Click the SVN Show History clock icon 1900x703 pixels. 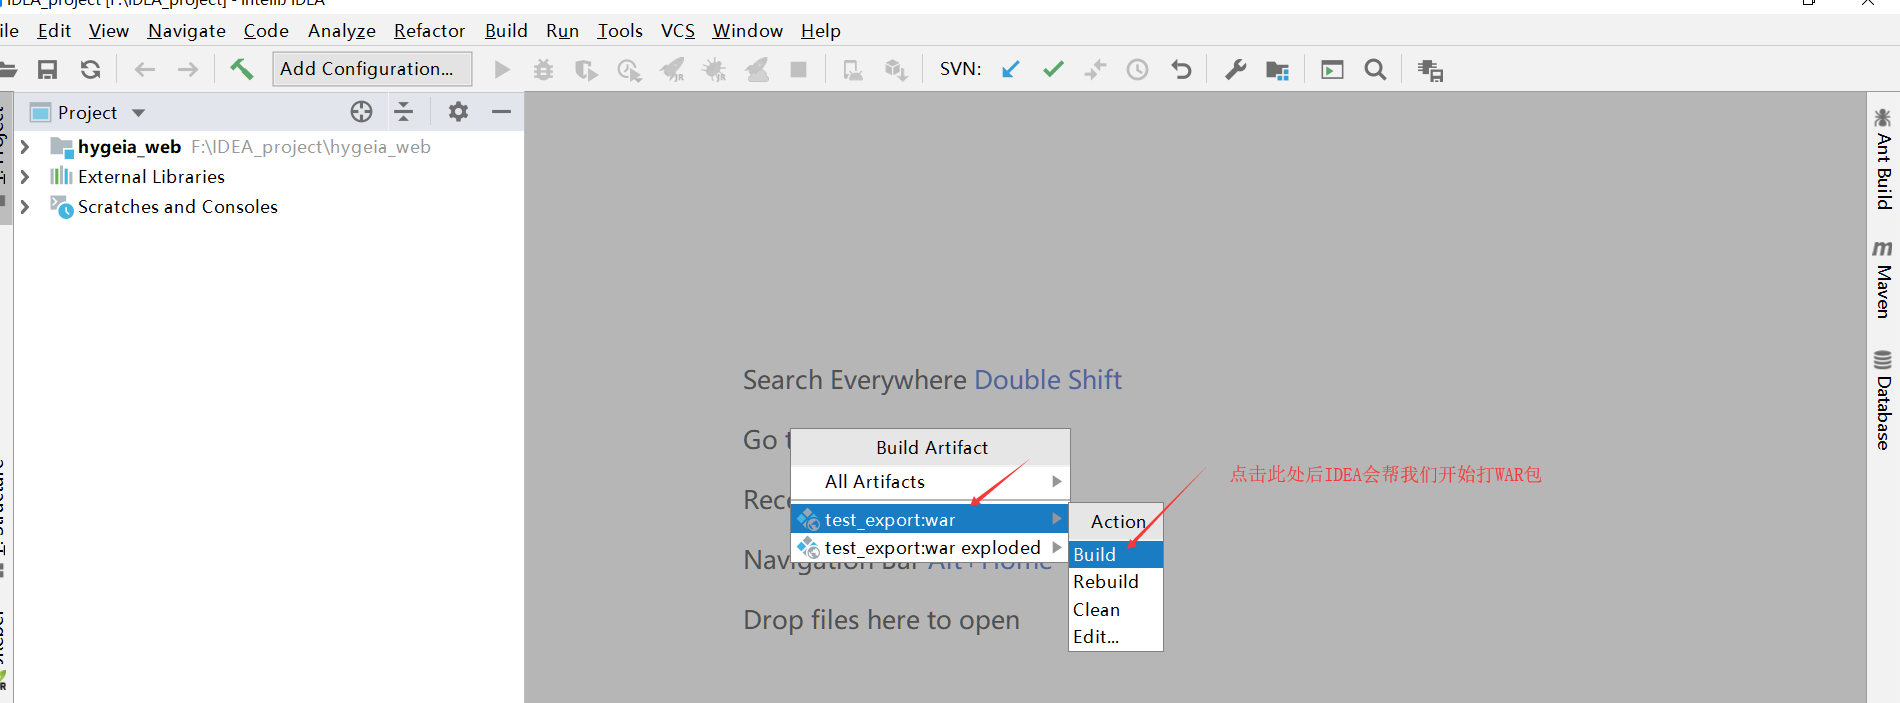(1137, 69)
